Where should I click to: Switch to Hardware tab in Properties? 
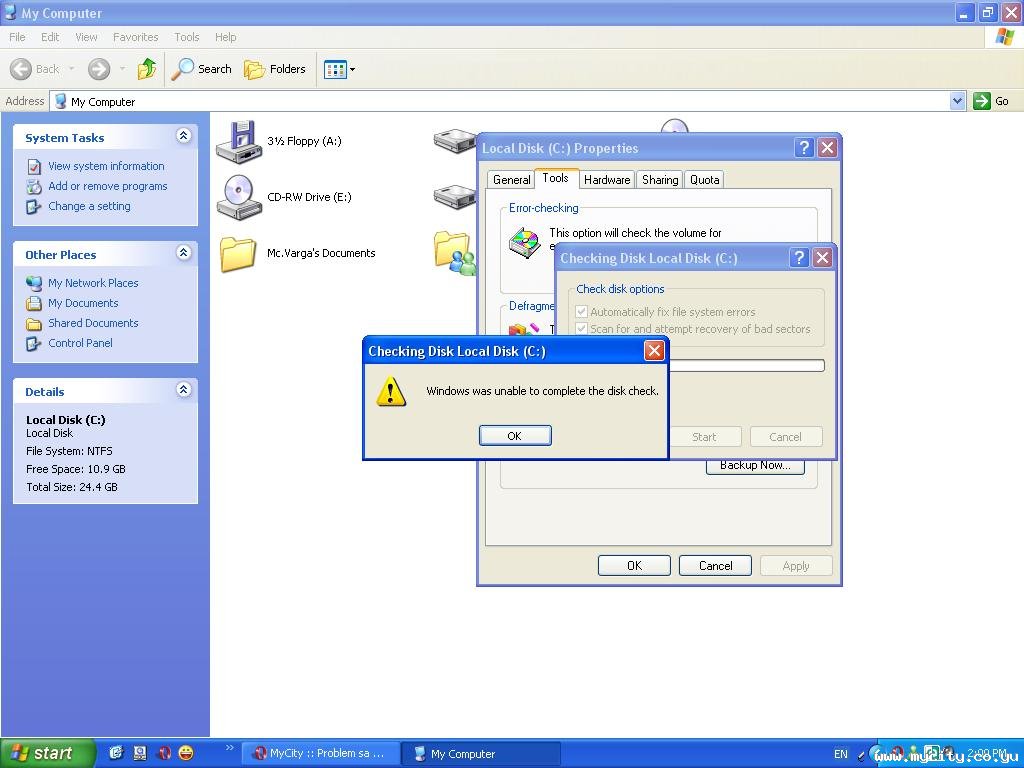[607, 180]
